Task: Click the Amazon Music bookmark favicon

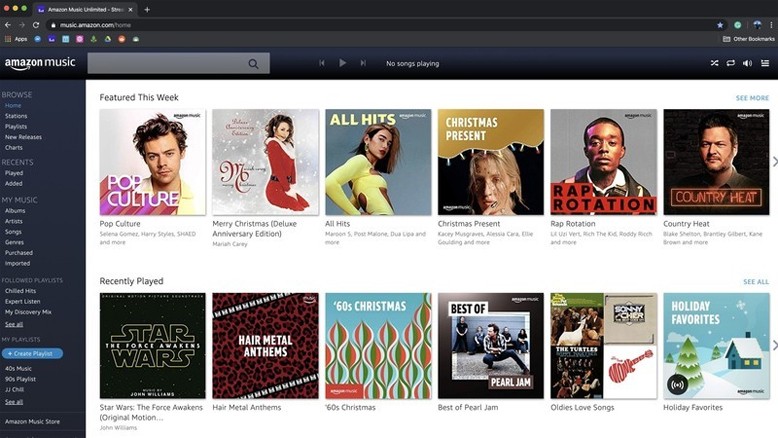Action: [52, 39]
